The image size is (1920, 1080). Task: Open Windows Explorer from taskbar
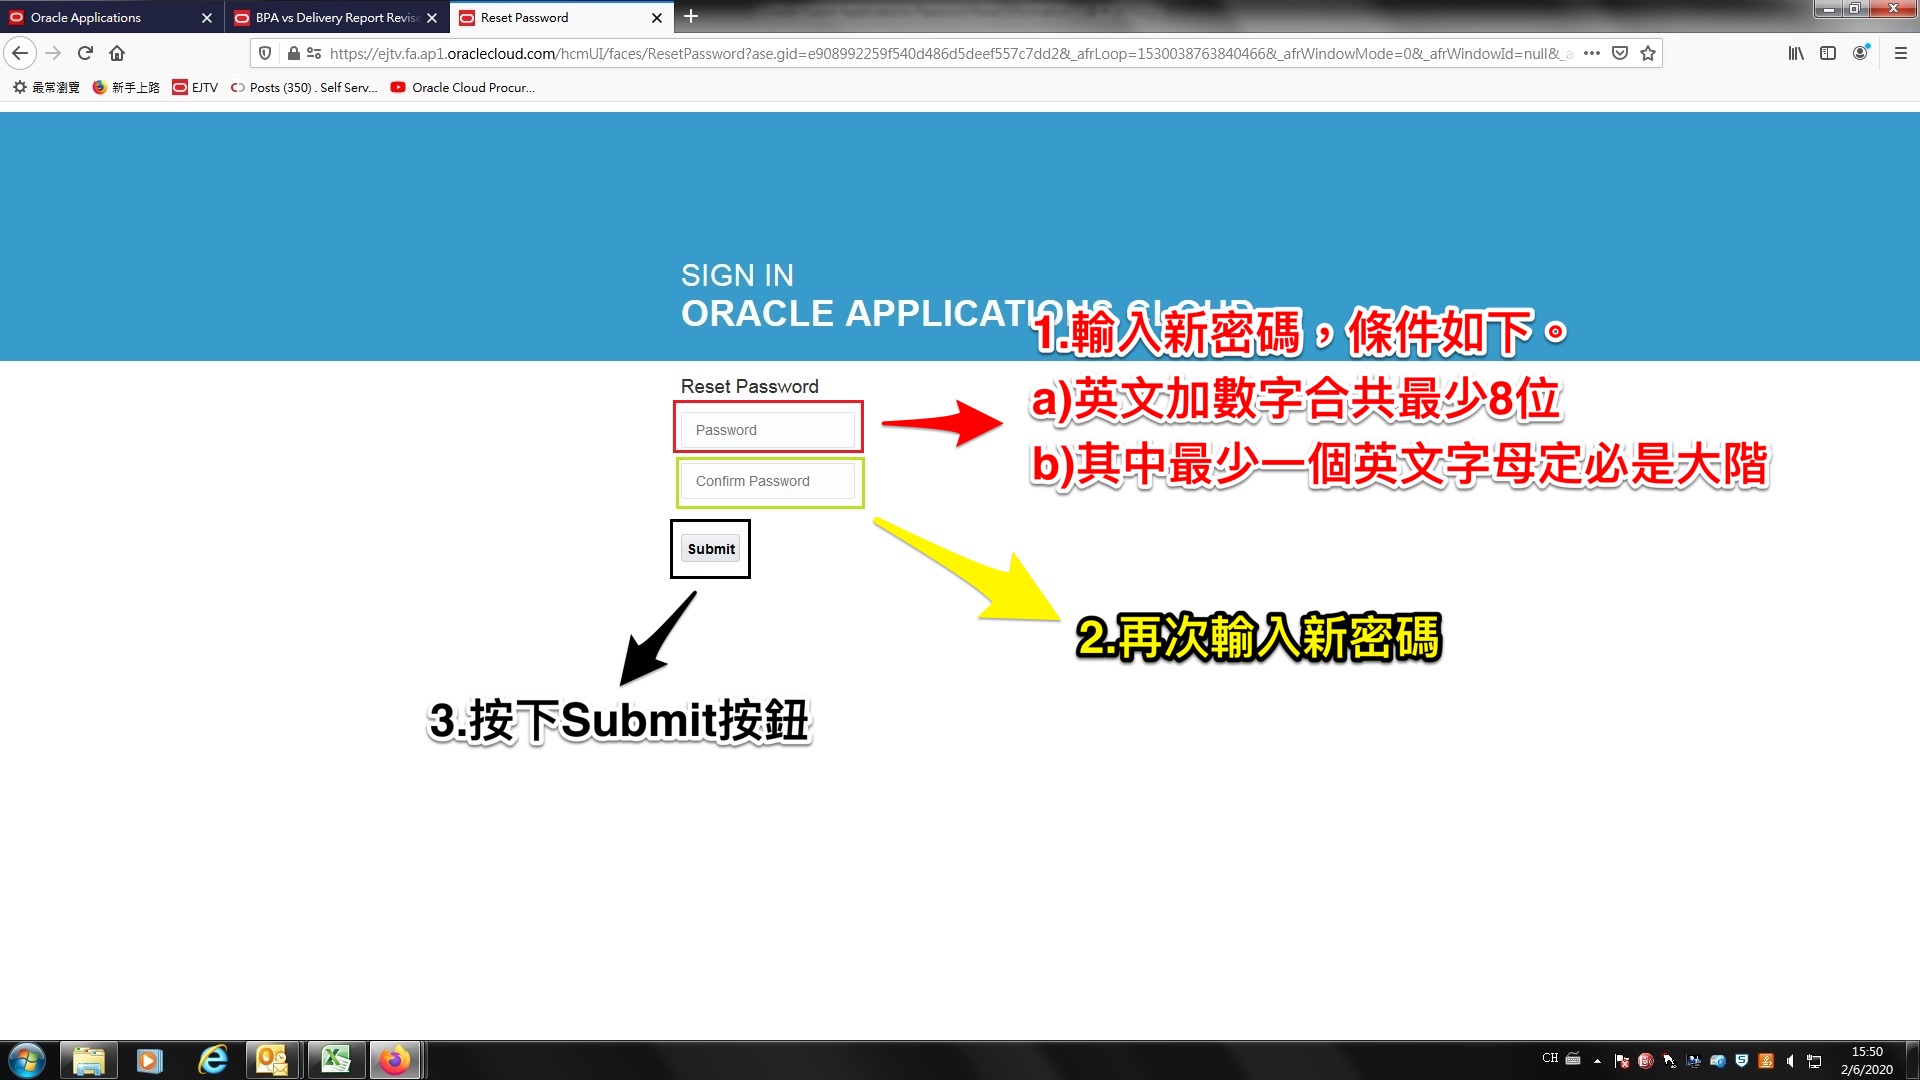pos(89,1060)
